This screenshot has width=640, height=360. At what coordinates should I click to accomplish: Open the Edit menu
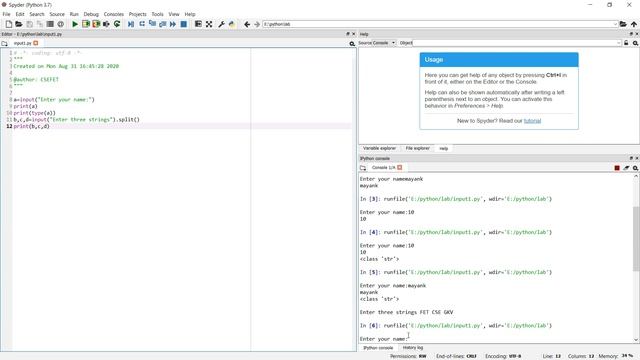tap(20, 14)
